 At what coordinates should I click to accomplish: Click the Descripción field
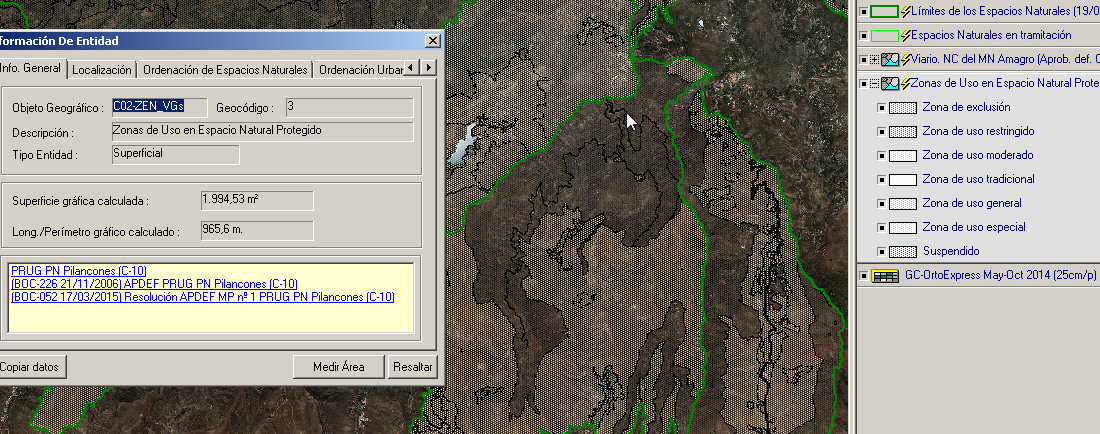(262, 132)
